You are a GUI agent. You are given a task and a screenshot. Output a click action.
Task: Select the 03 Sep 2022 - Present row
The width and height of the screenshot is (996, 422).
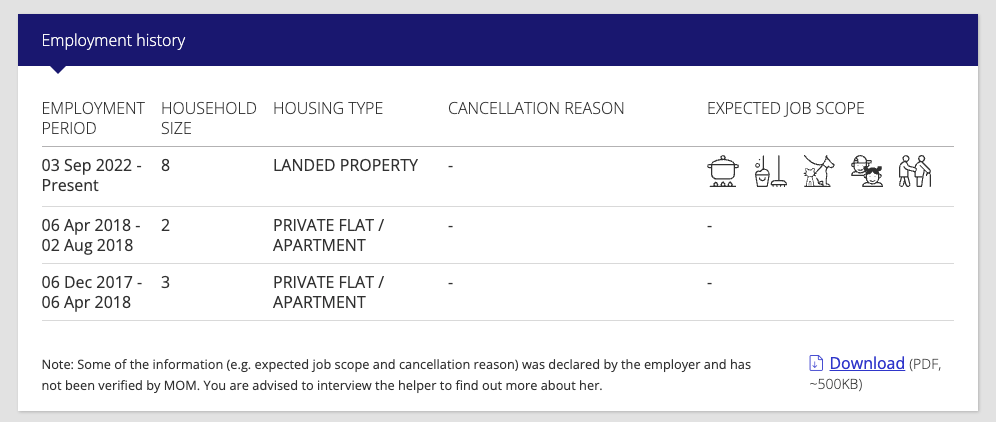pos(497,176)
